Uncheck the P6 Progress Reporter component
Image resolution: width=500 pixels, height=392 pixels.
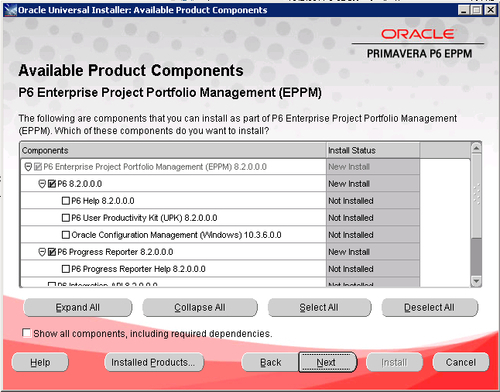52,252
